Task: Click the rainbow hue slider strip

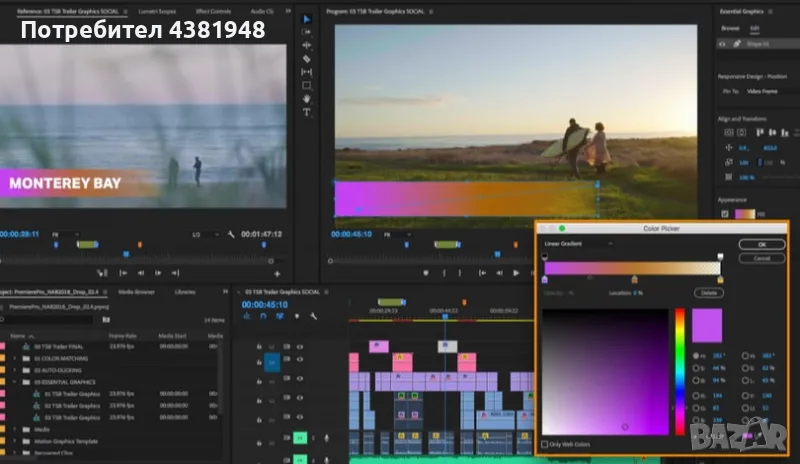Action: pos(681,370)
